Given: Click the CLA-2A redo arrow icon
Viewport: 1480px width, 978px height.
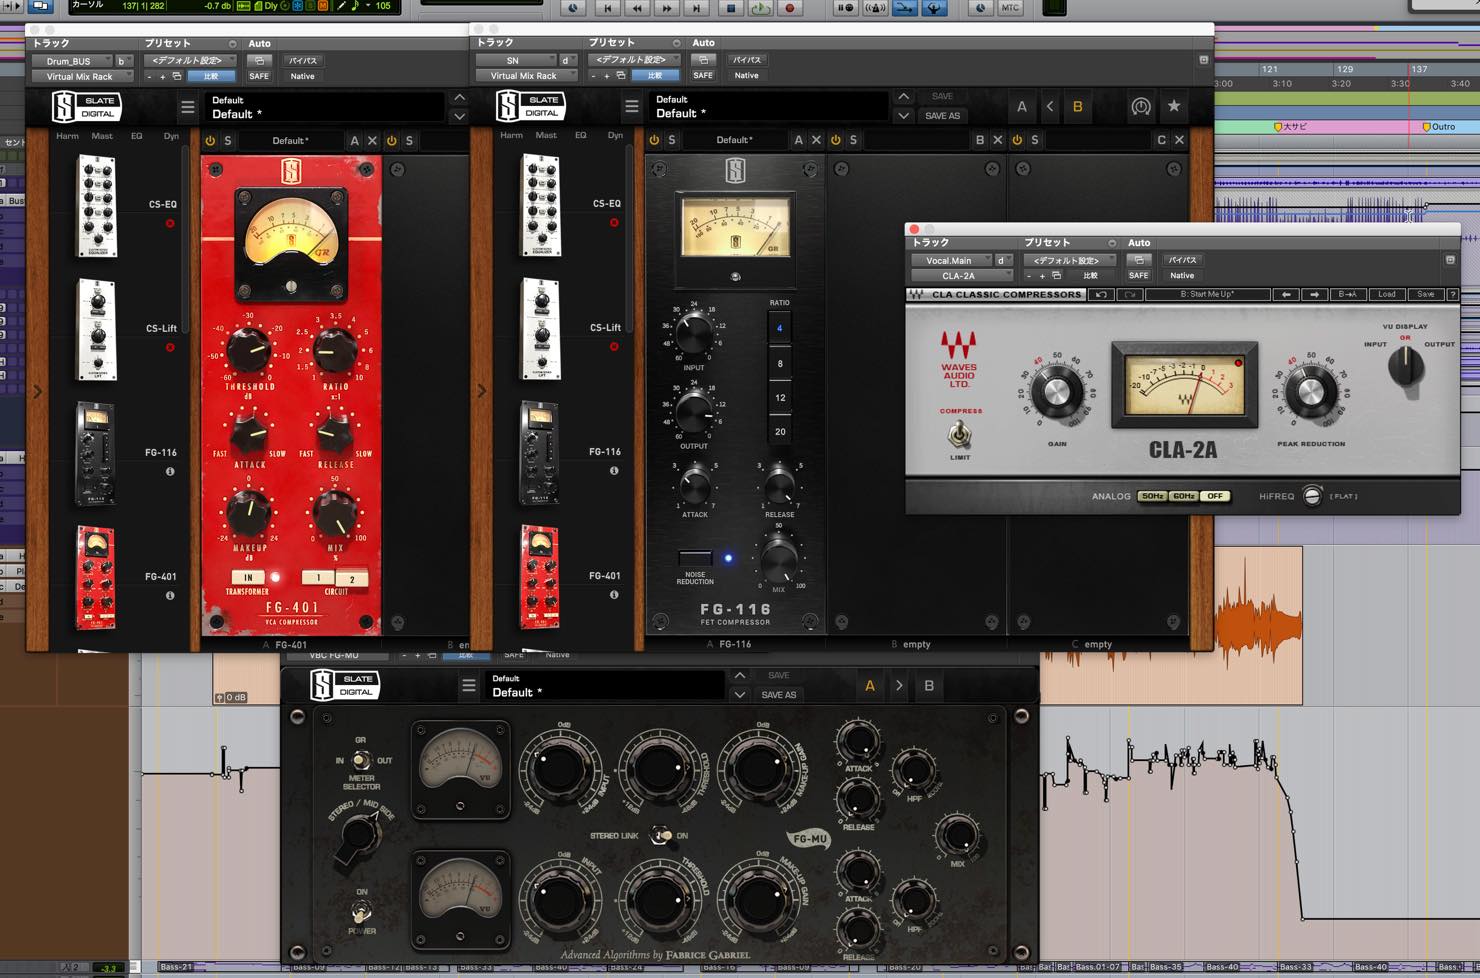Looking at the screenshot, I should coord(1130,295).
